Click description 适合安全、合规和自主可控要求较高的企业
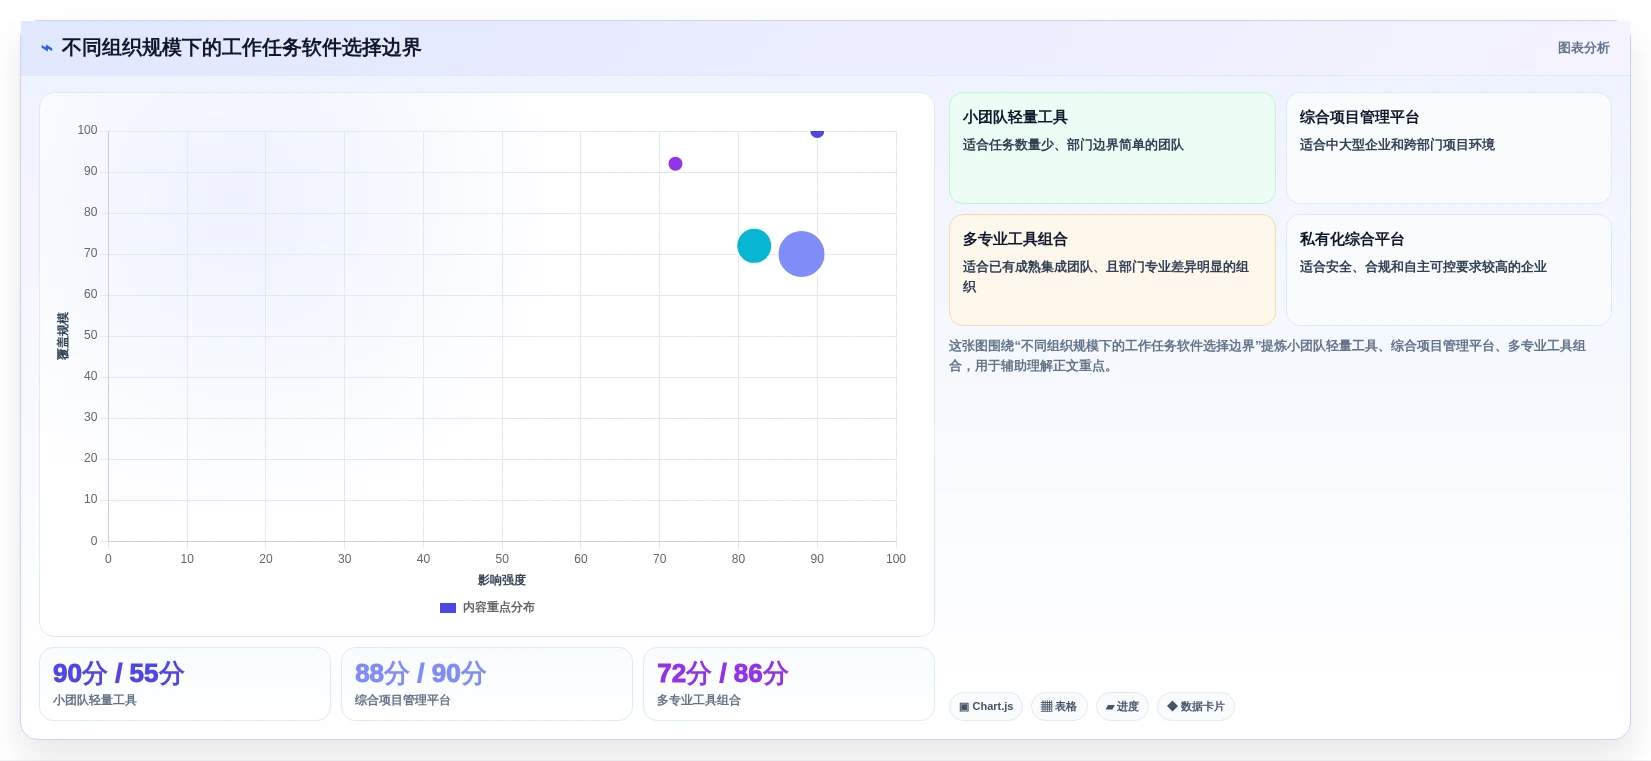The image size is (1651, 761). tap(1423, 267)
